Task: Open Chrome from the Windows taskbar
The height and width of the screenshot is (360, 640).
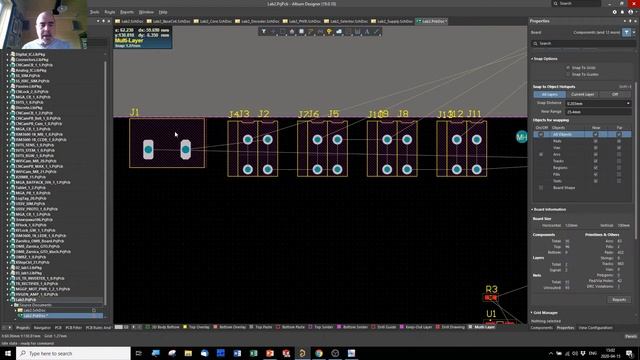Action: [x=319, y=353]
